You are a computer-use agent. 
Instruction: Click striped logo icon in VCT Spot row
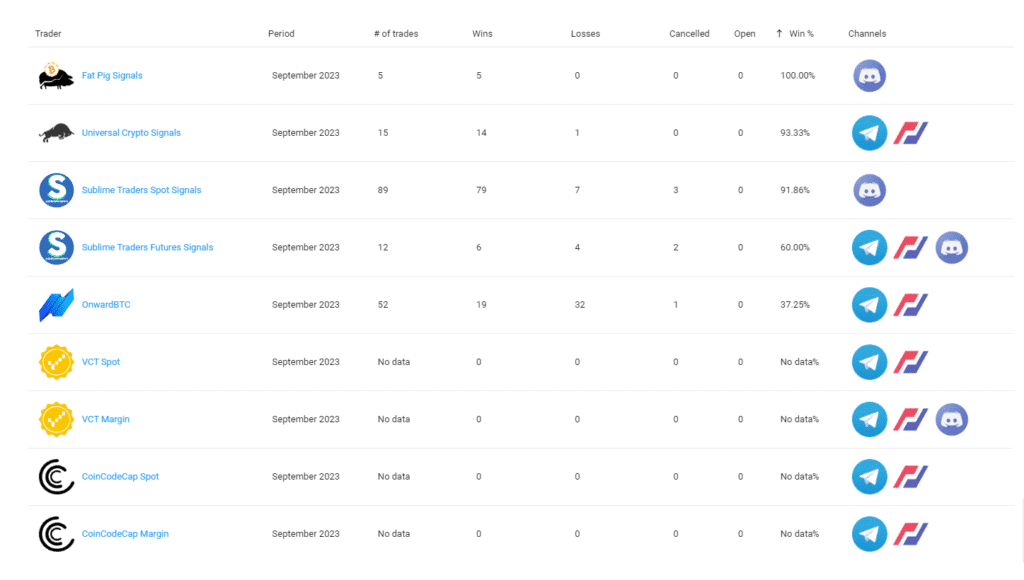(911, 362)
